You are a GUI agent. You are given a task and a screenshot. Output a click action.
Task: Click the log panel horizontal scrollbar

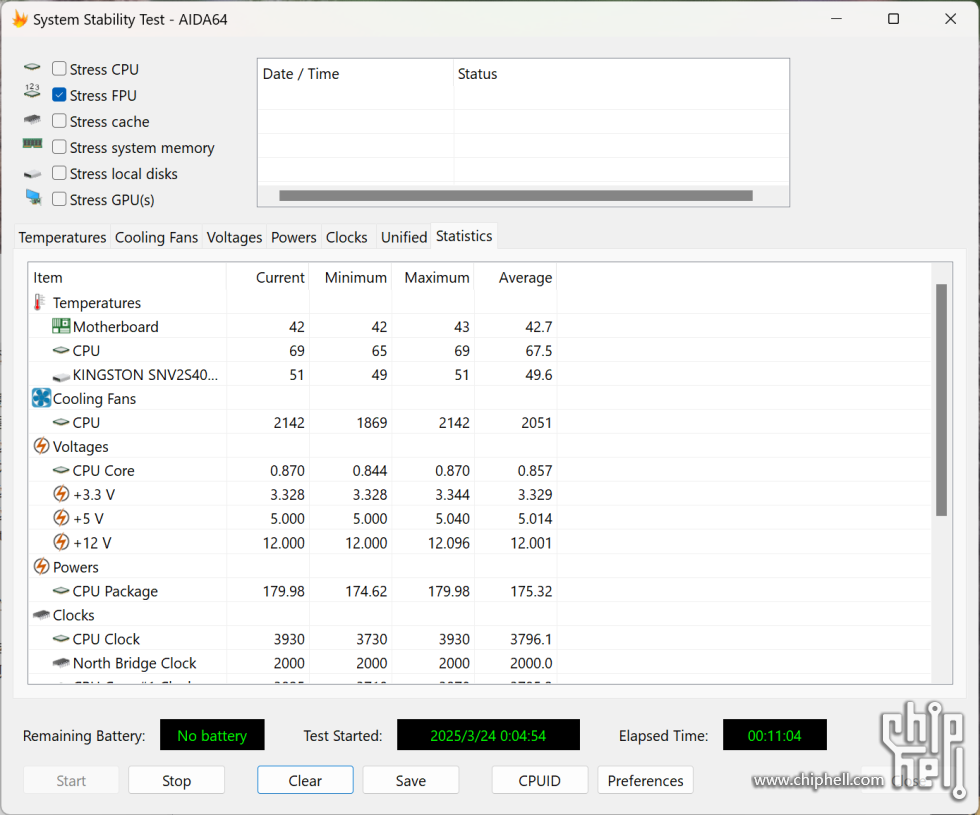coord(516,196)
